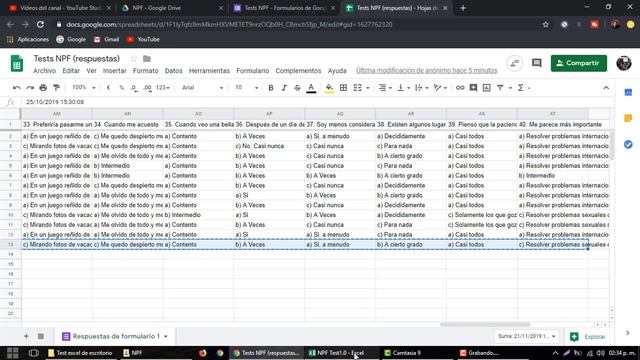Open the Datos menu

coord(173,71)
